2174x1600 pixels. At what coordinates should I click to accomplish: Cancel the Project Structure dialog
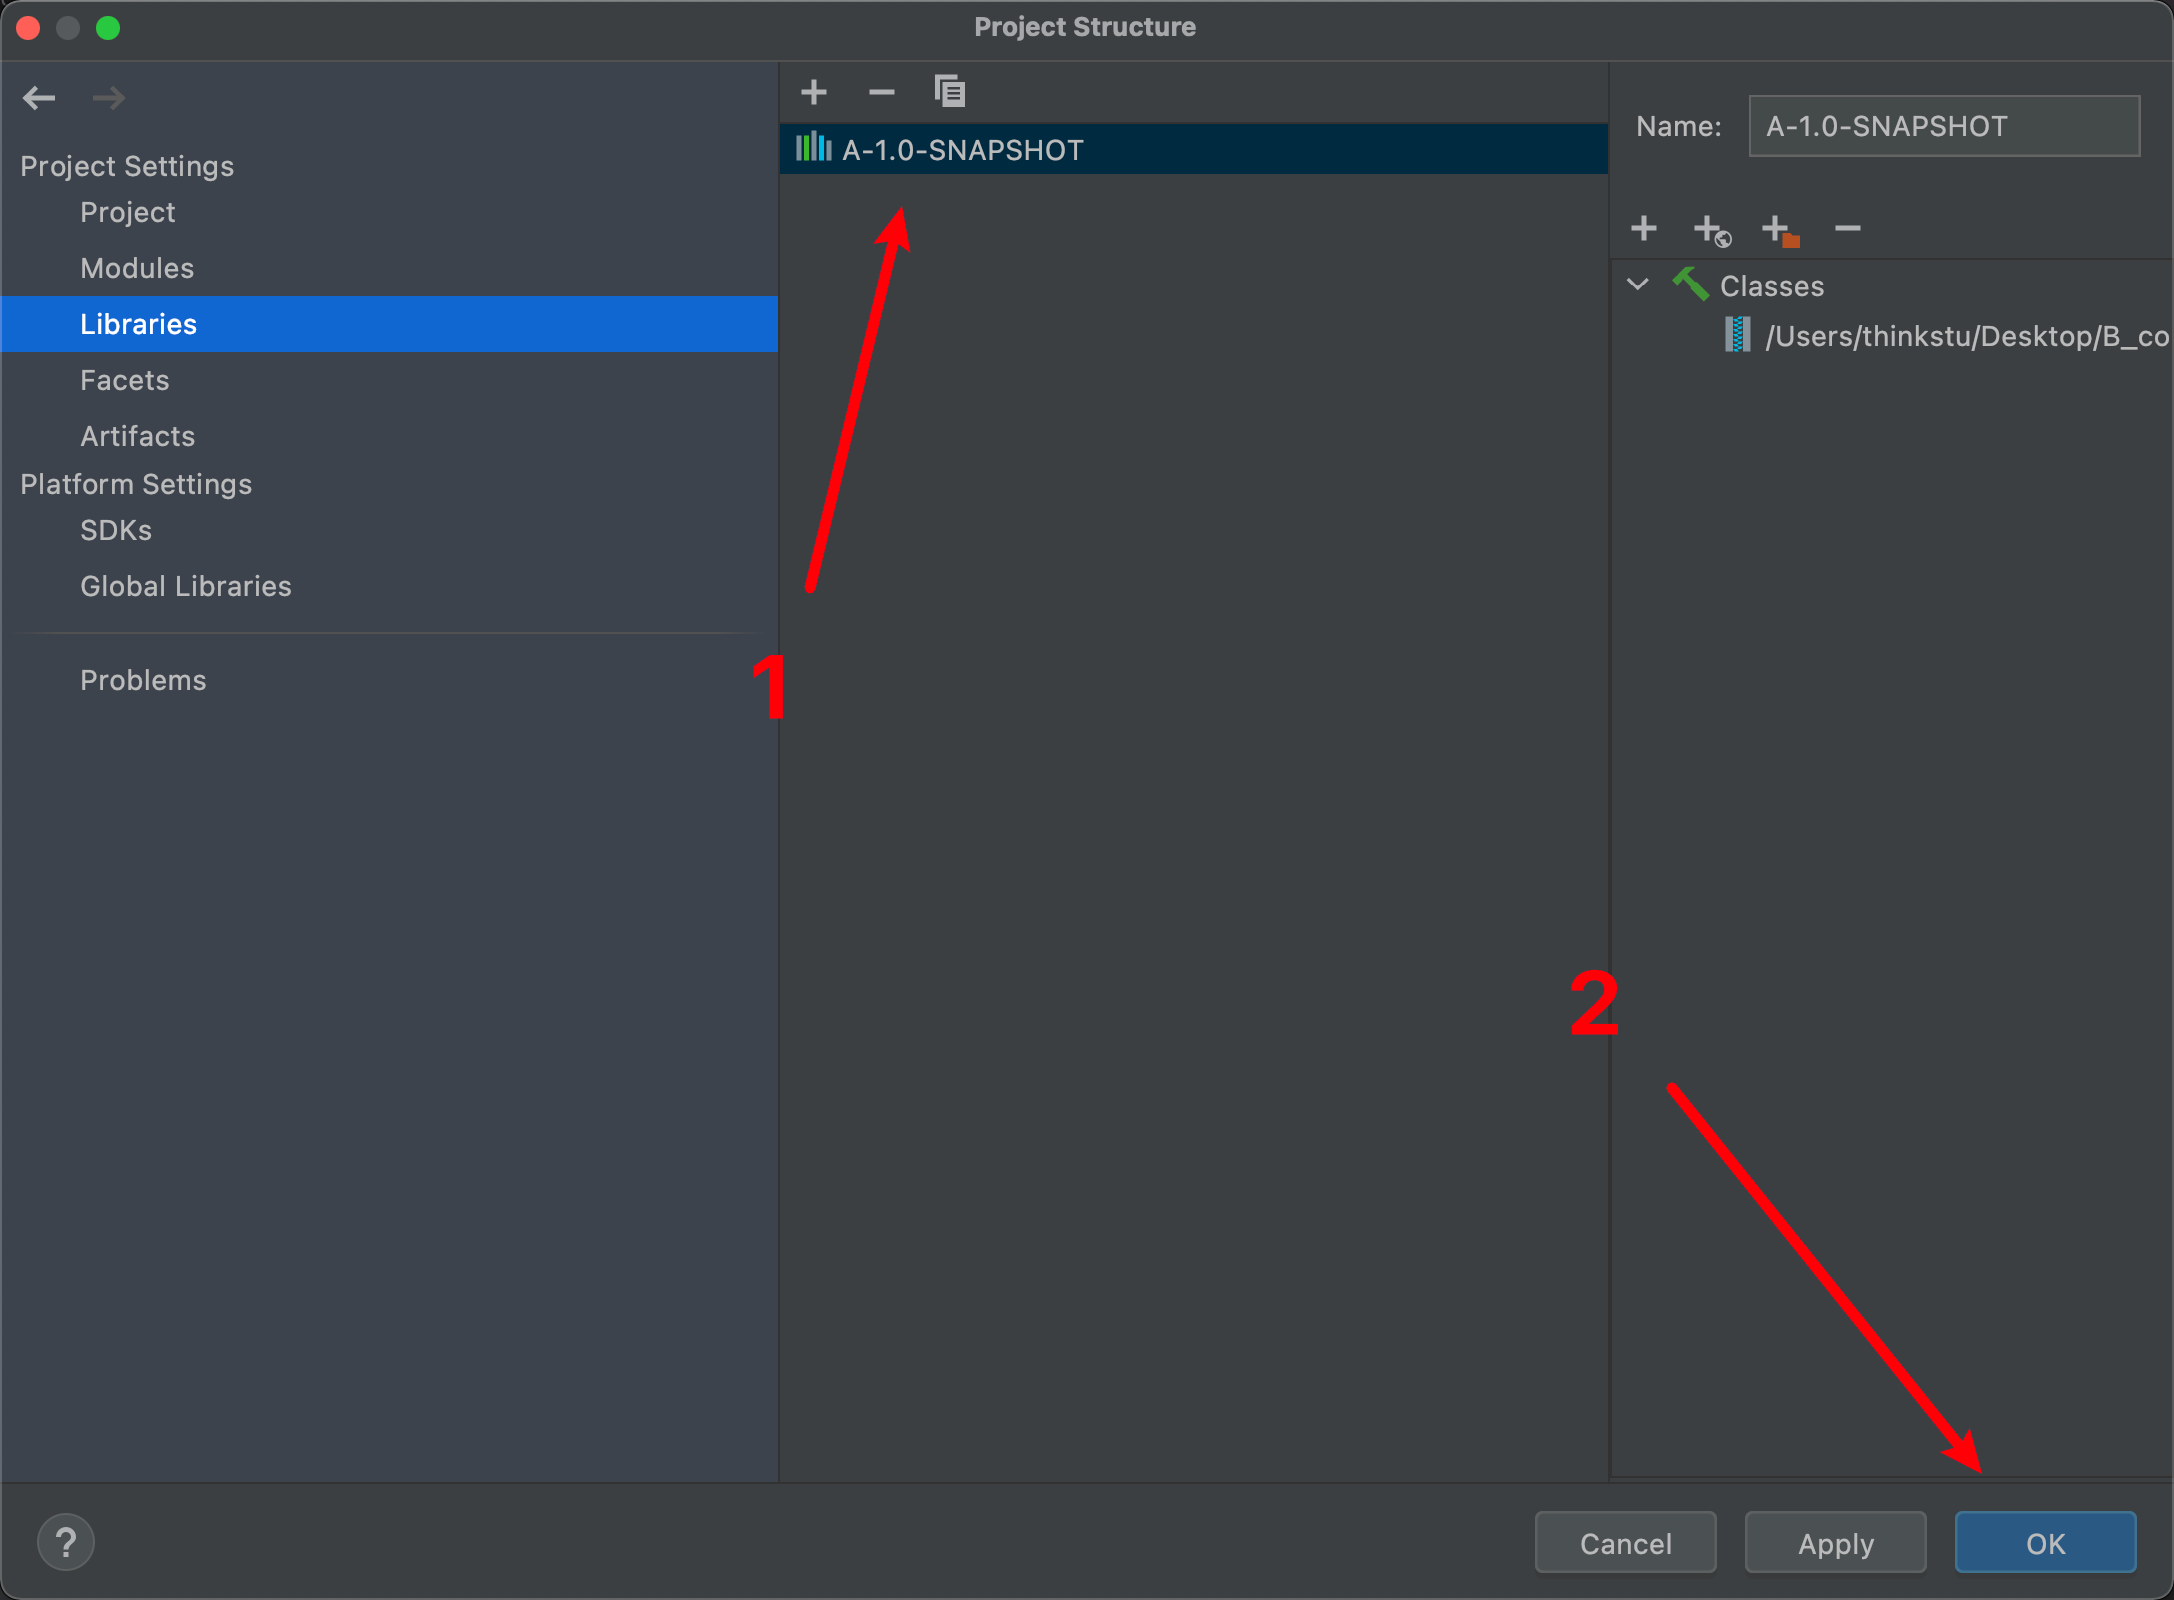(x=1625, y=1543)
